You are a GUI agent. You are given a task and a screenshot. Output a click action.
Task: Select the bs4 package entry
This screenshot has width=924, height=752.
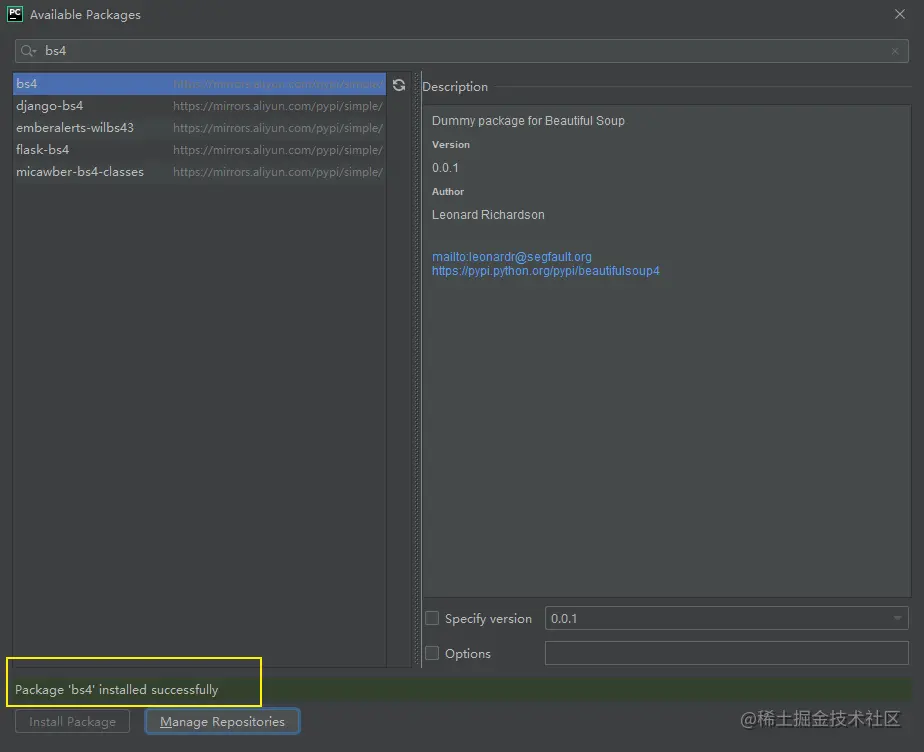pyautogui.click(x=26, y=83)
